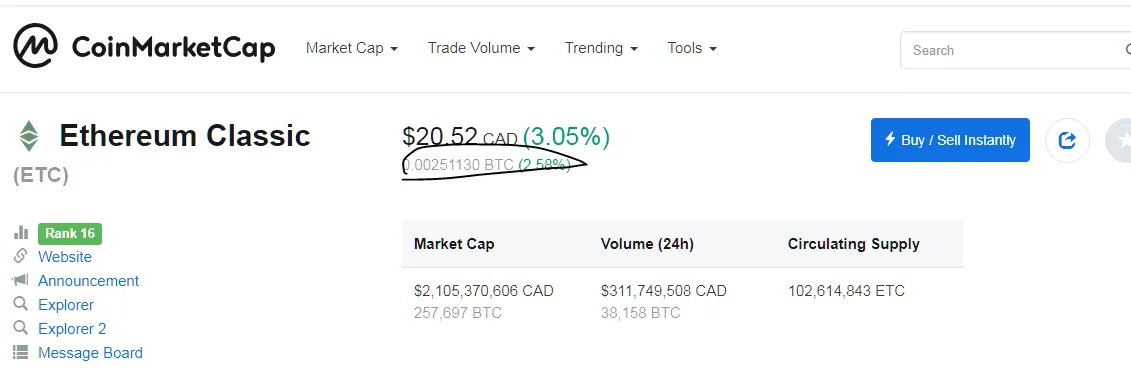The height and width of the screenshot is (369, 1131).
Task: Expand the Tools dropdown menu
Action: pyautogui.click(x=692, y=48)
